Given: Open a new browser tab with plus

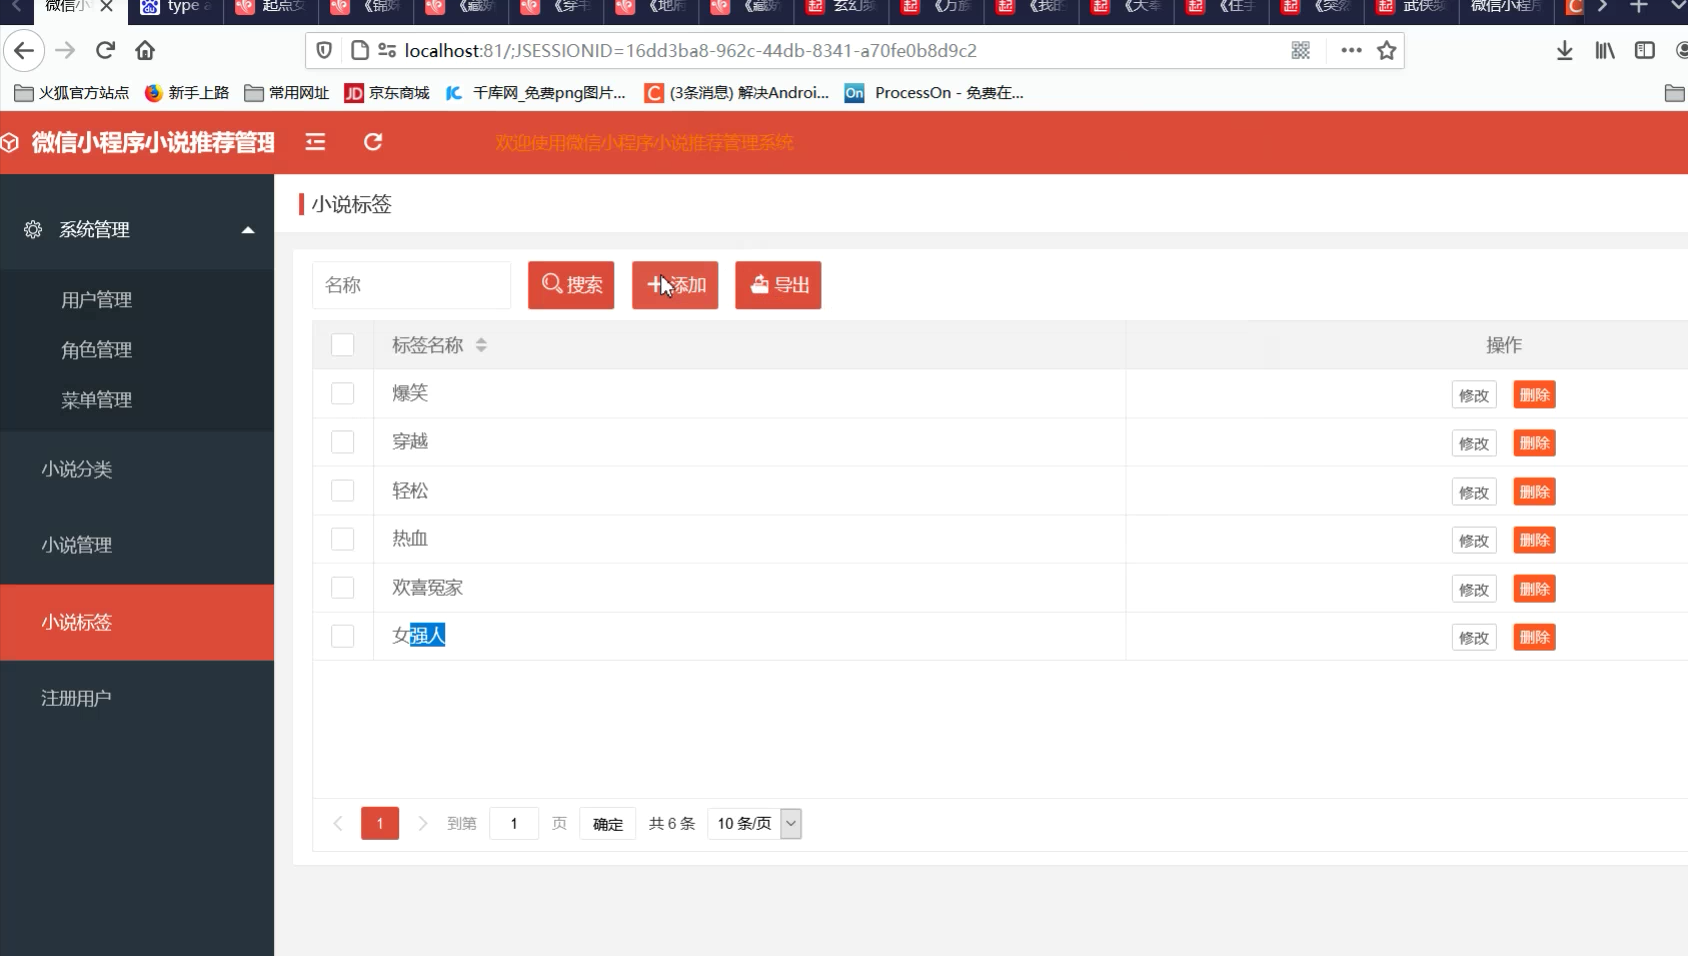Looking at the screenshot, I should 1638,7.
